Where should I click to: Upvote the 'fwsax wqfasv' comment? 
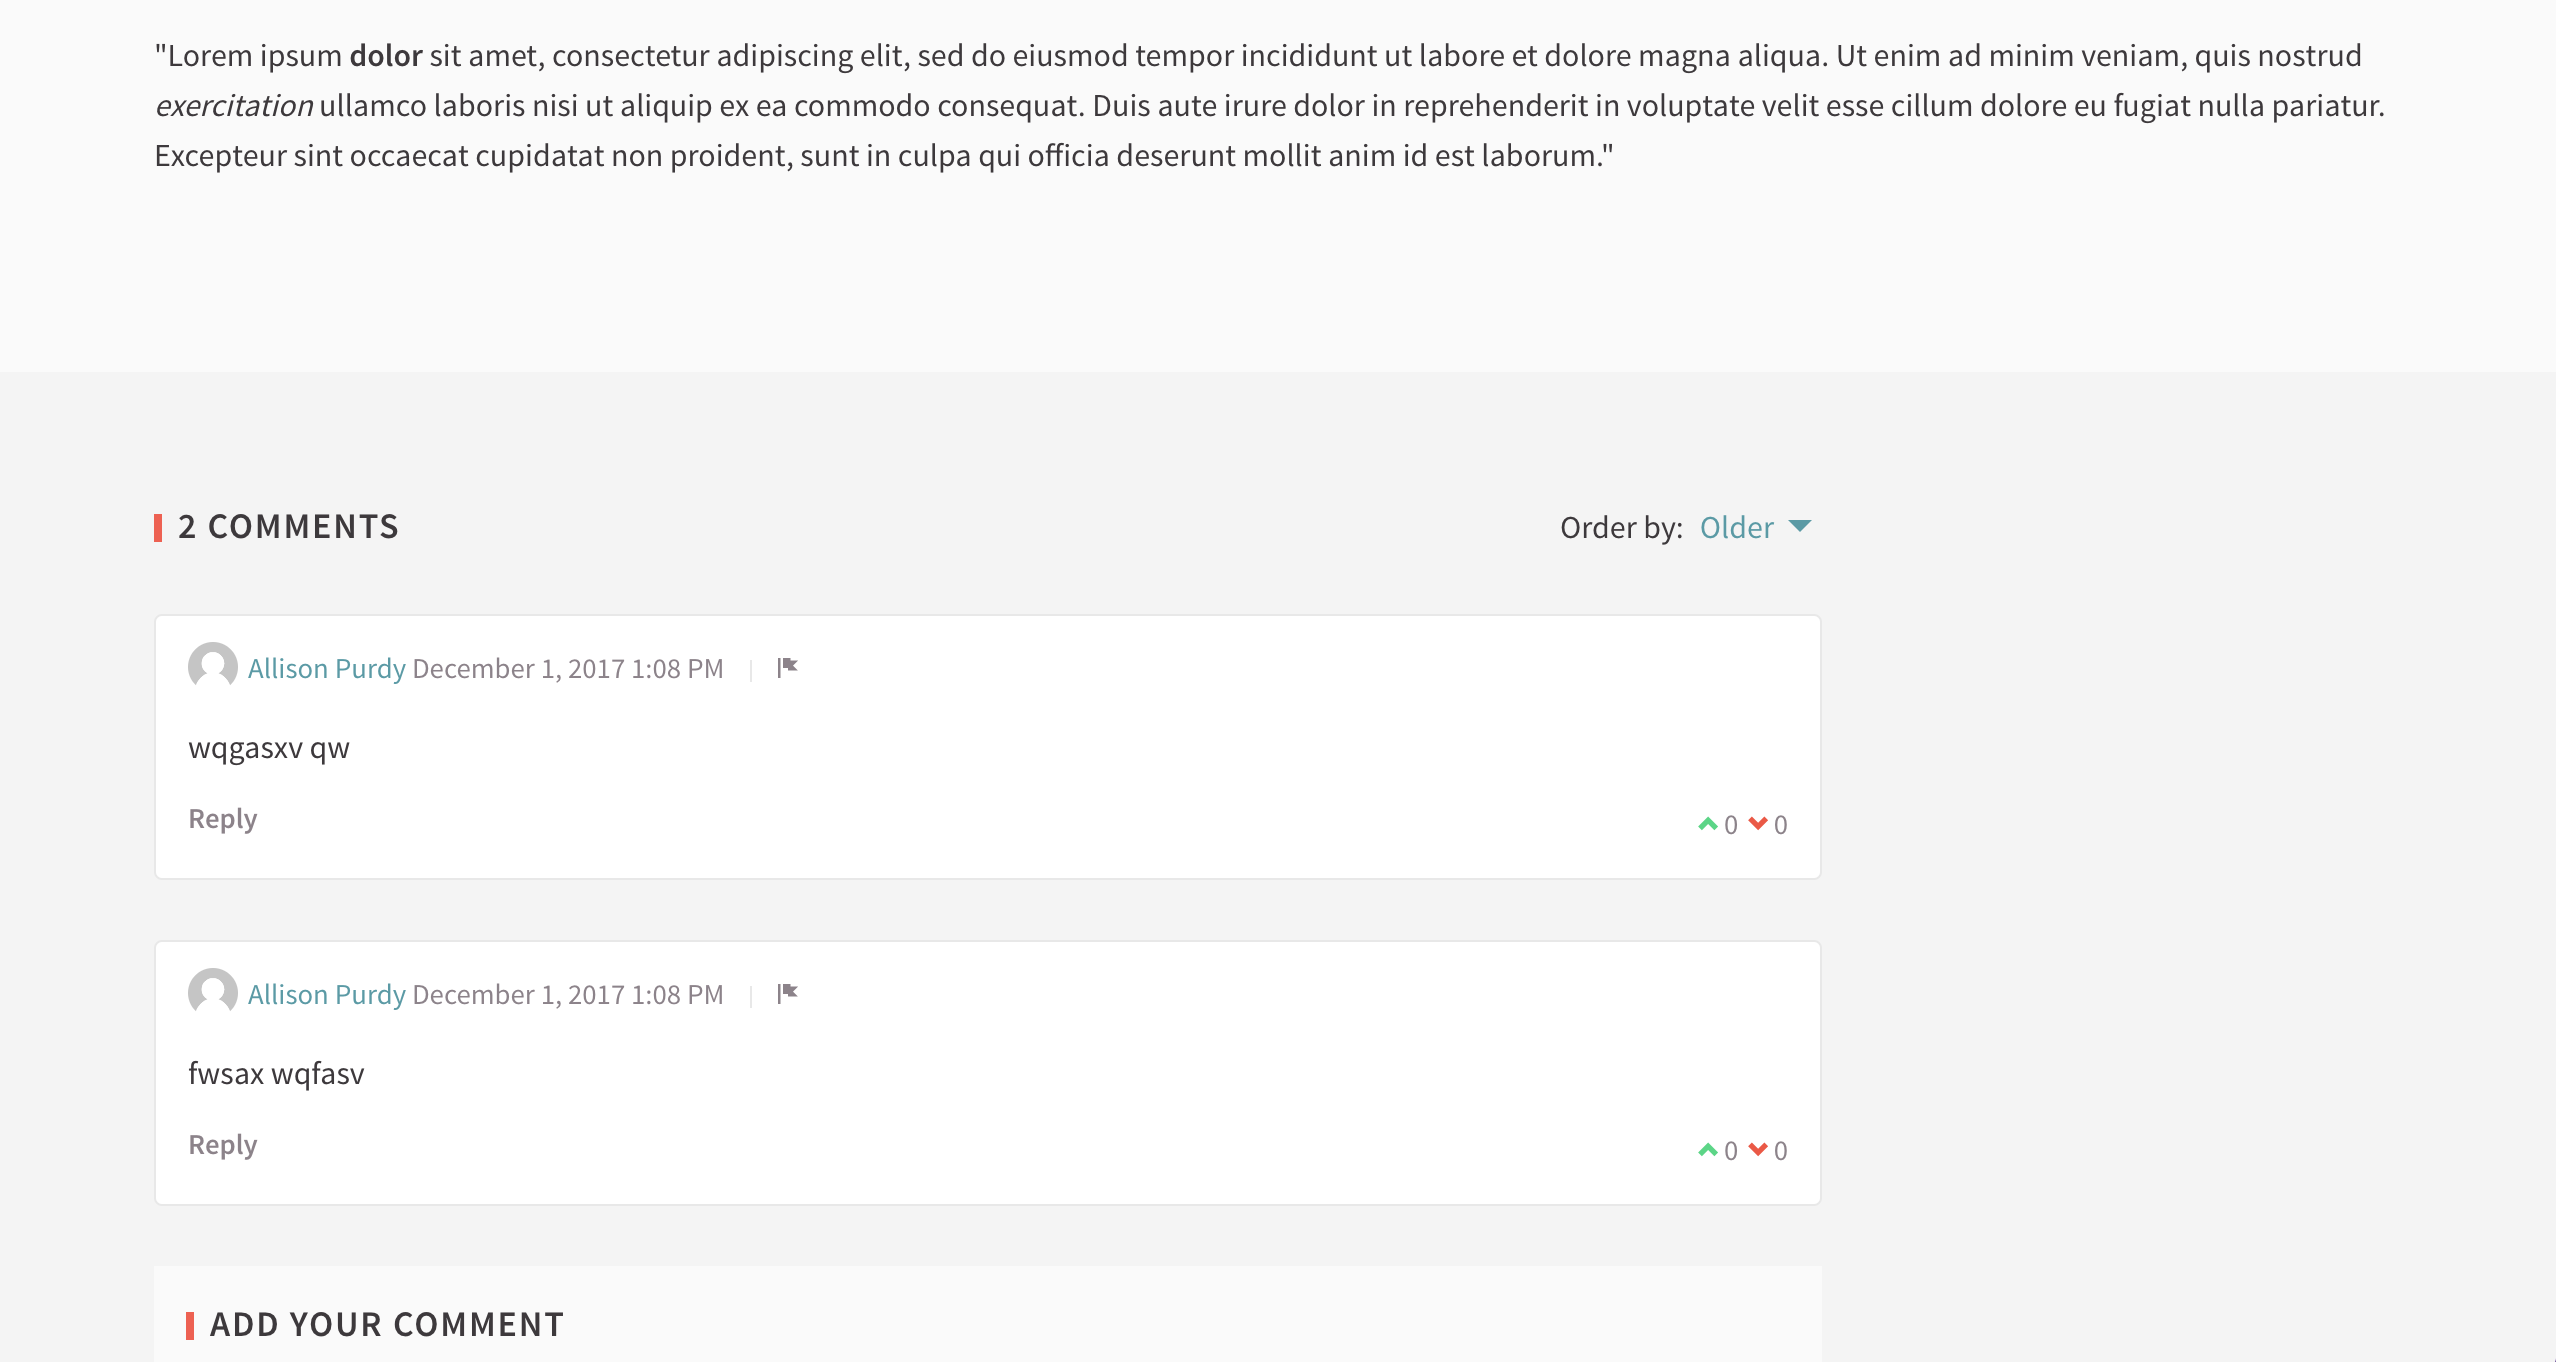[x=1709, y=1147]
